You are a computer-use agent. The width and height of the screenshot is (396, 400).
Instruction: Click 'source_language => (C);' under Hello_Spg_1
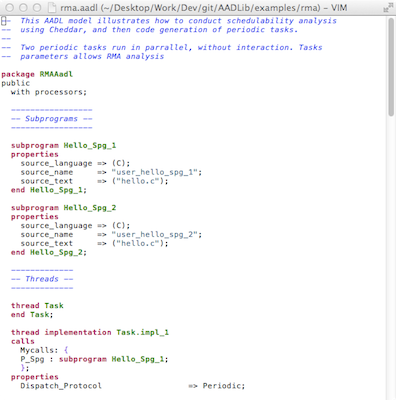click(75, 163)
